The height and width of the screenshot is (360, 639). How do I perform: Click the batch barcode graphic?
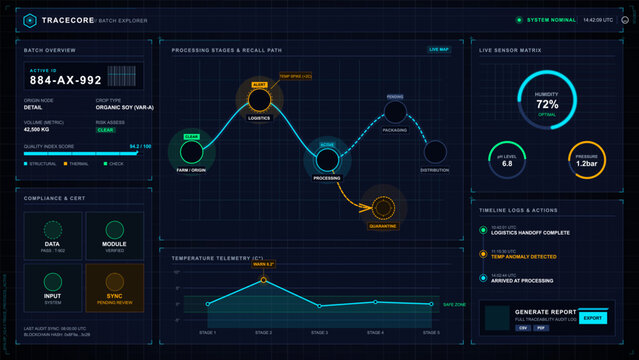(121, 76)
